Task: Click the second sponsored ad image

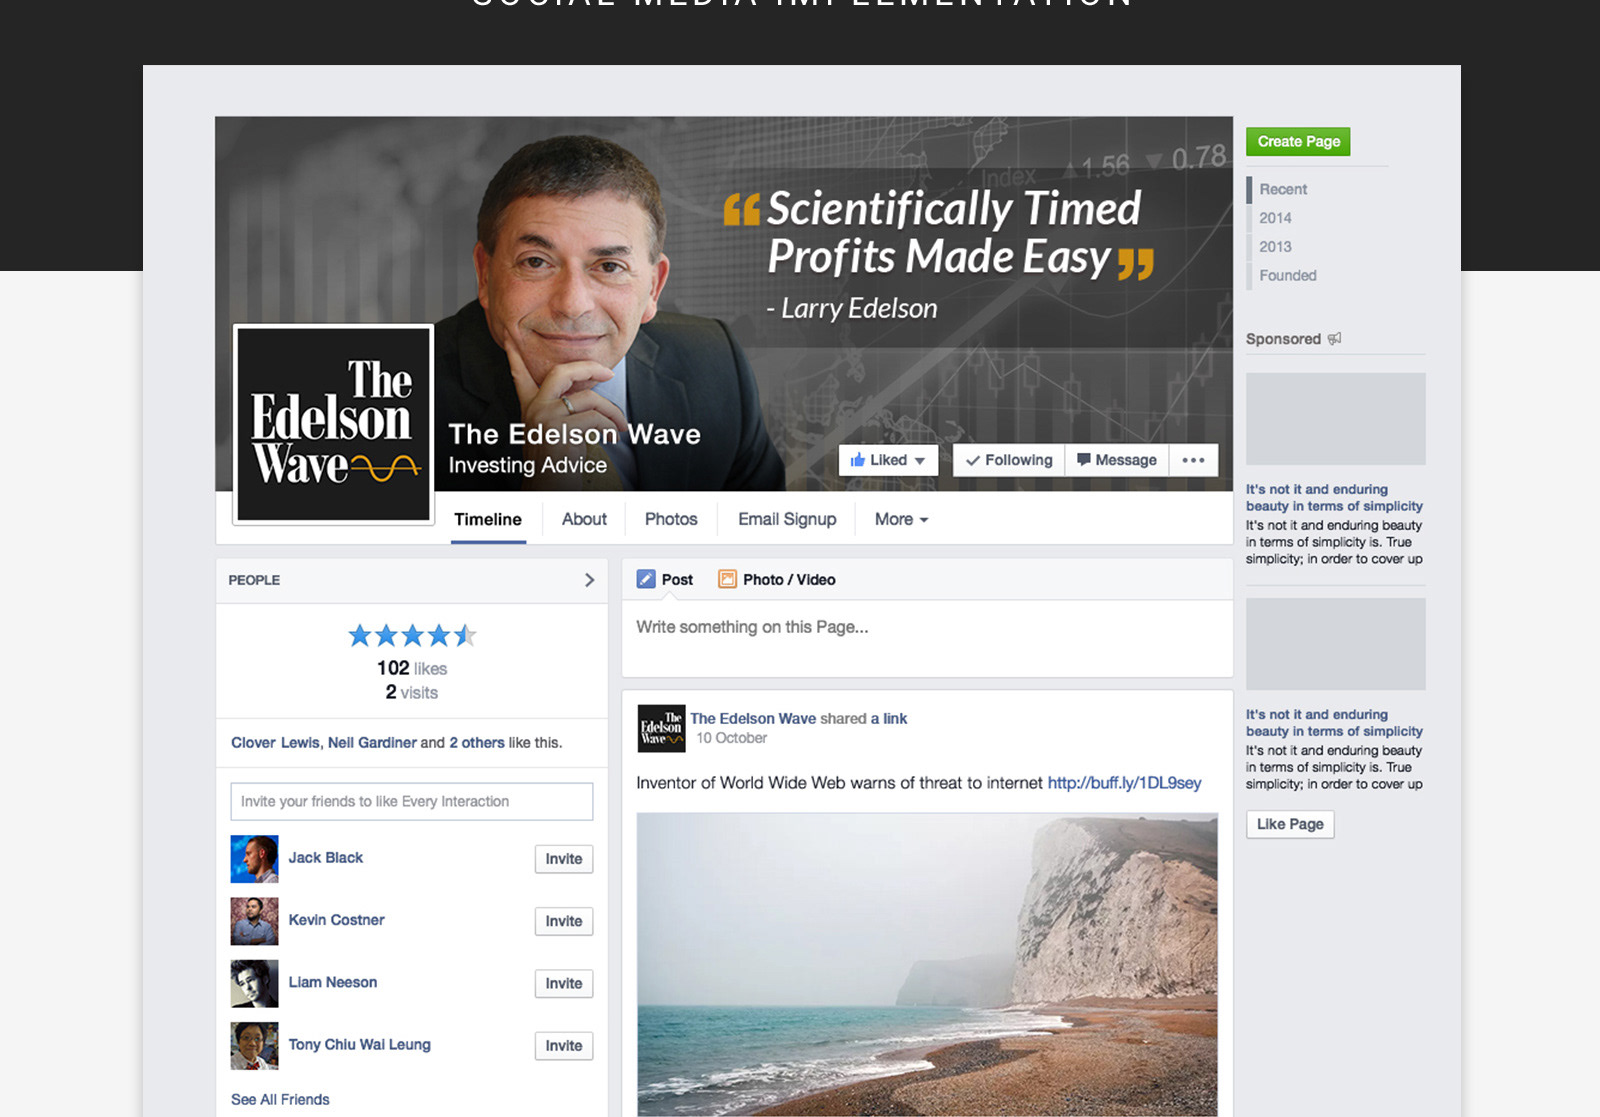Action: [1335, 644]
